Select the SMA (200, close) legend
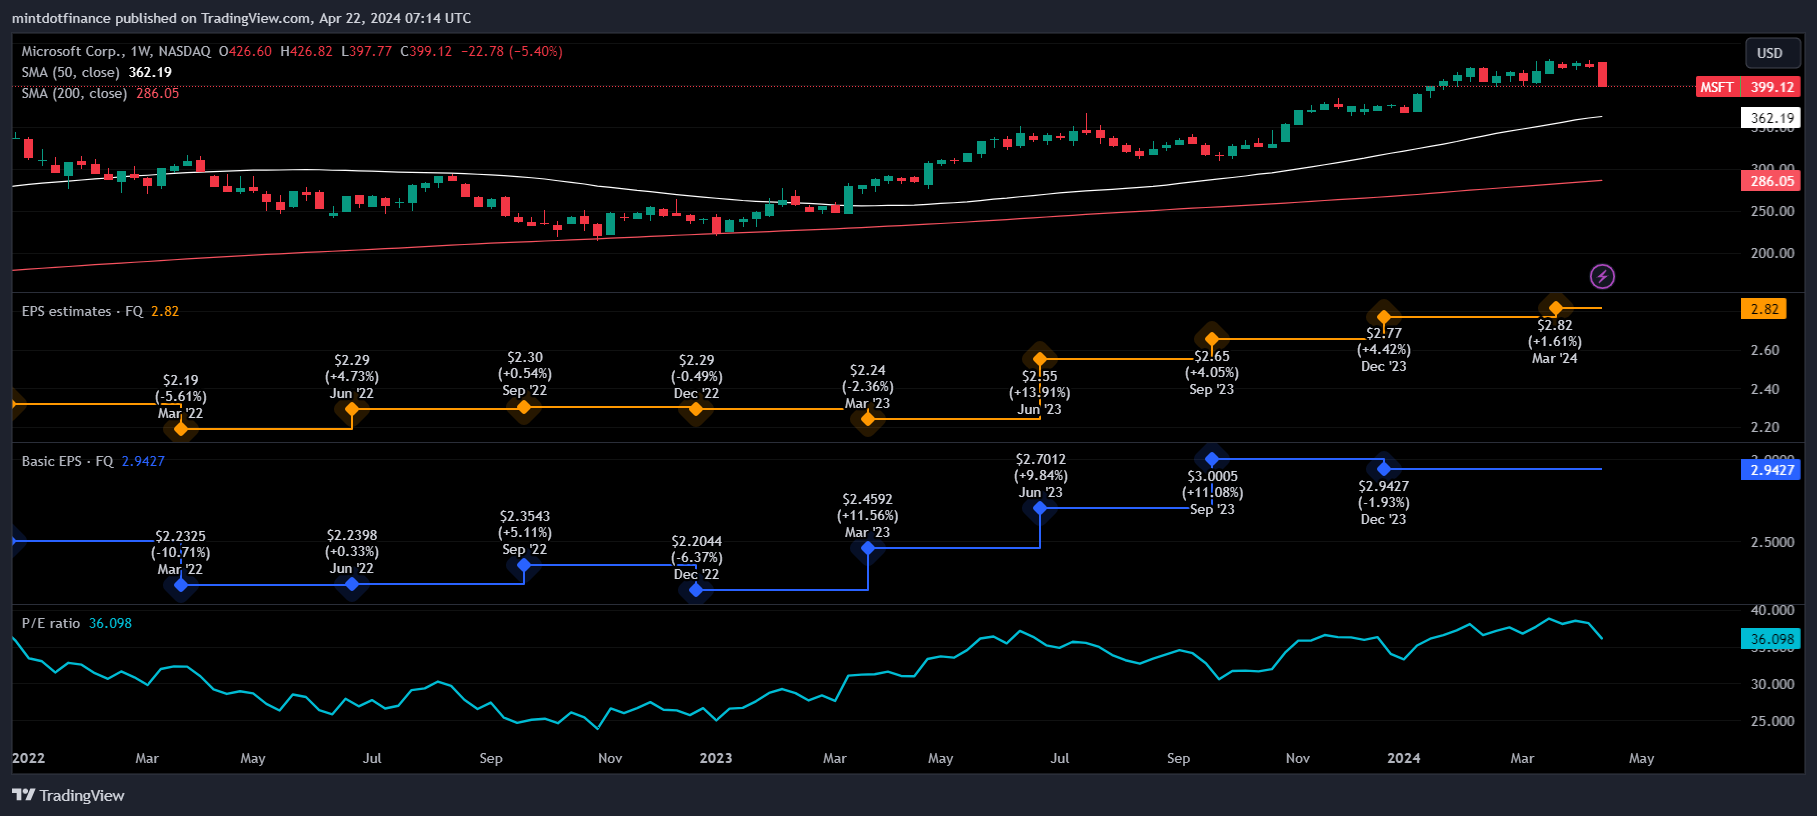The image size is (1817, 816). click(74, 93)
